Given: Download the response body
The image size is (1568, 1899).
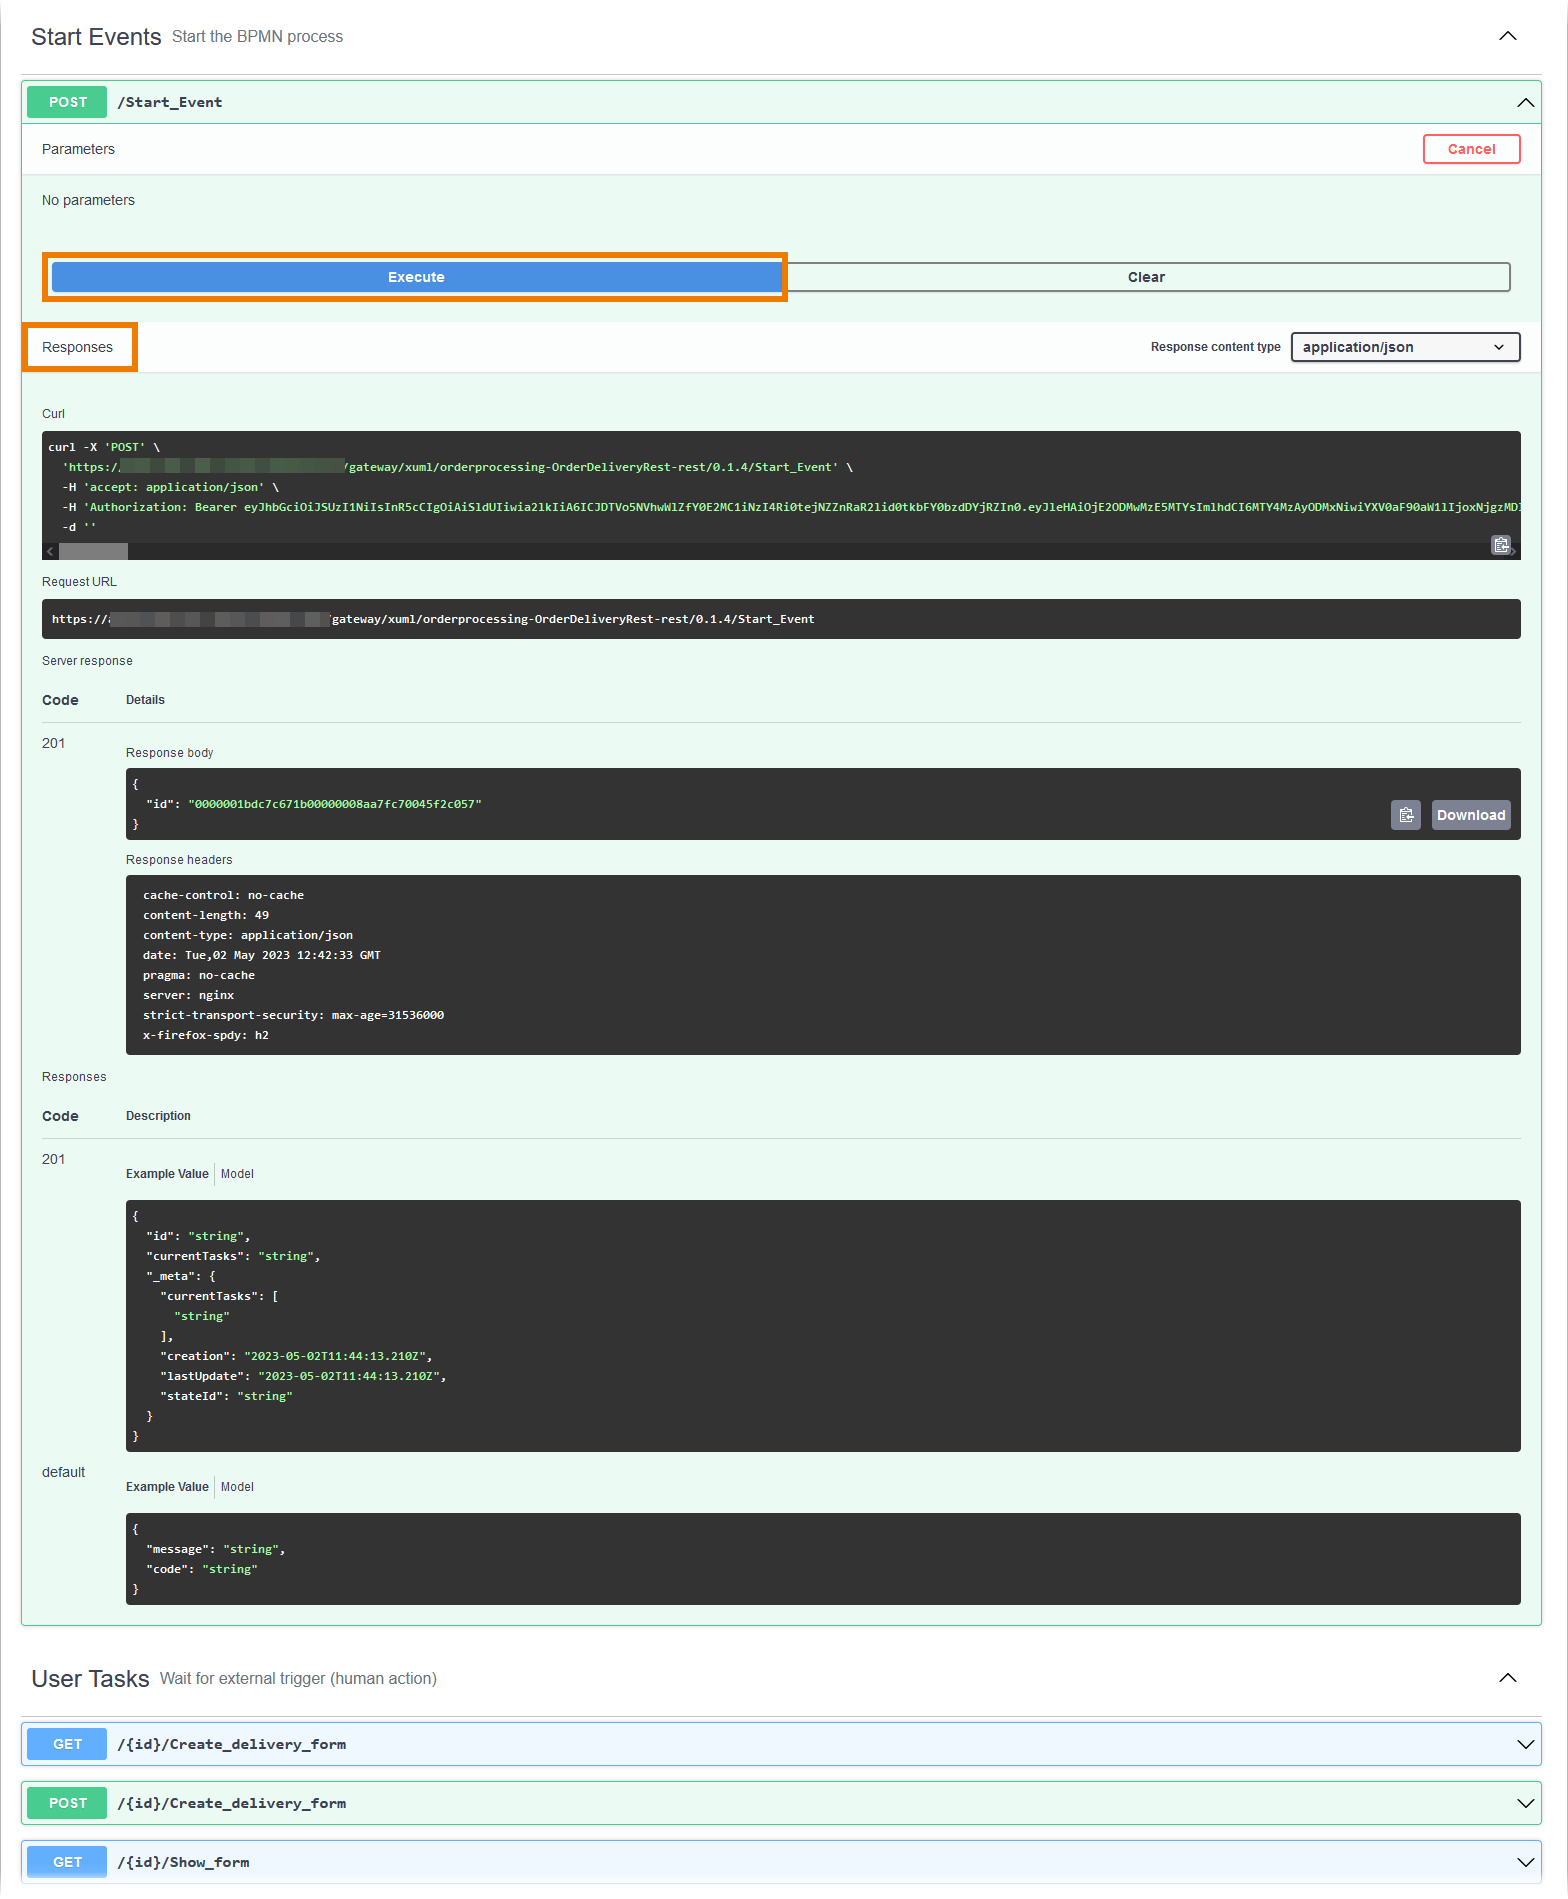Looking at the screenshot, I should 1470,815.
